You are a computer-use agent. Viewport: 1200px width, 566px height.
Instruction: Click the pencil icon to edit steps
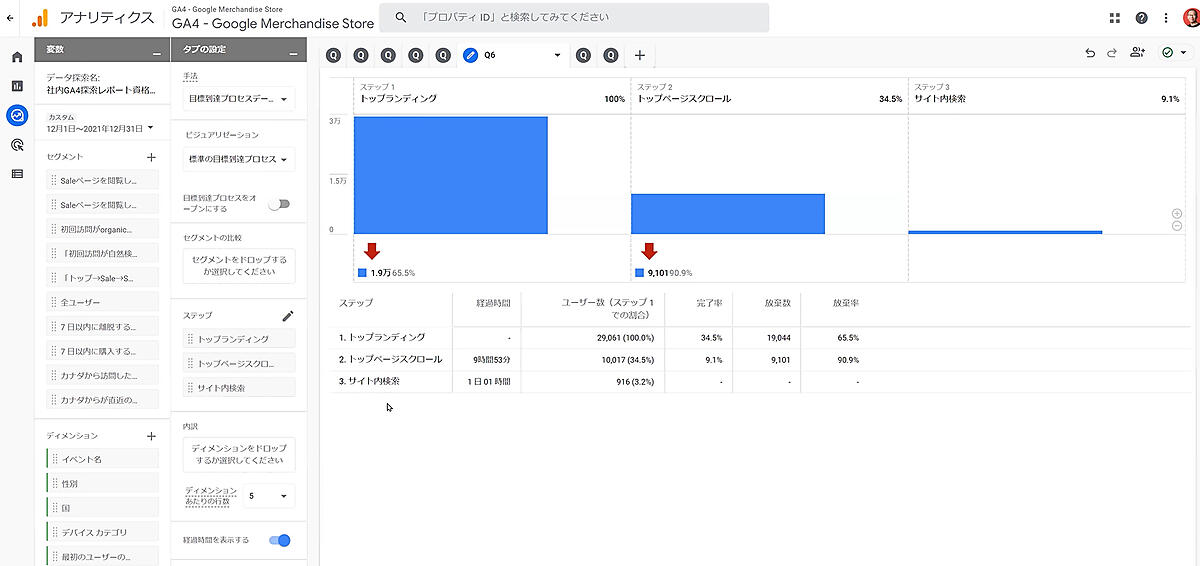point(288,316)
